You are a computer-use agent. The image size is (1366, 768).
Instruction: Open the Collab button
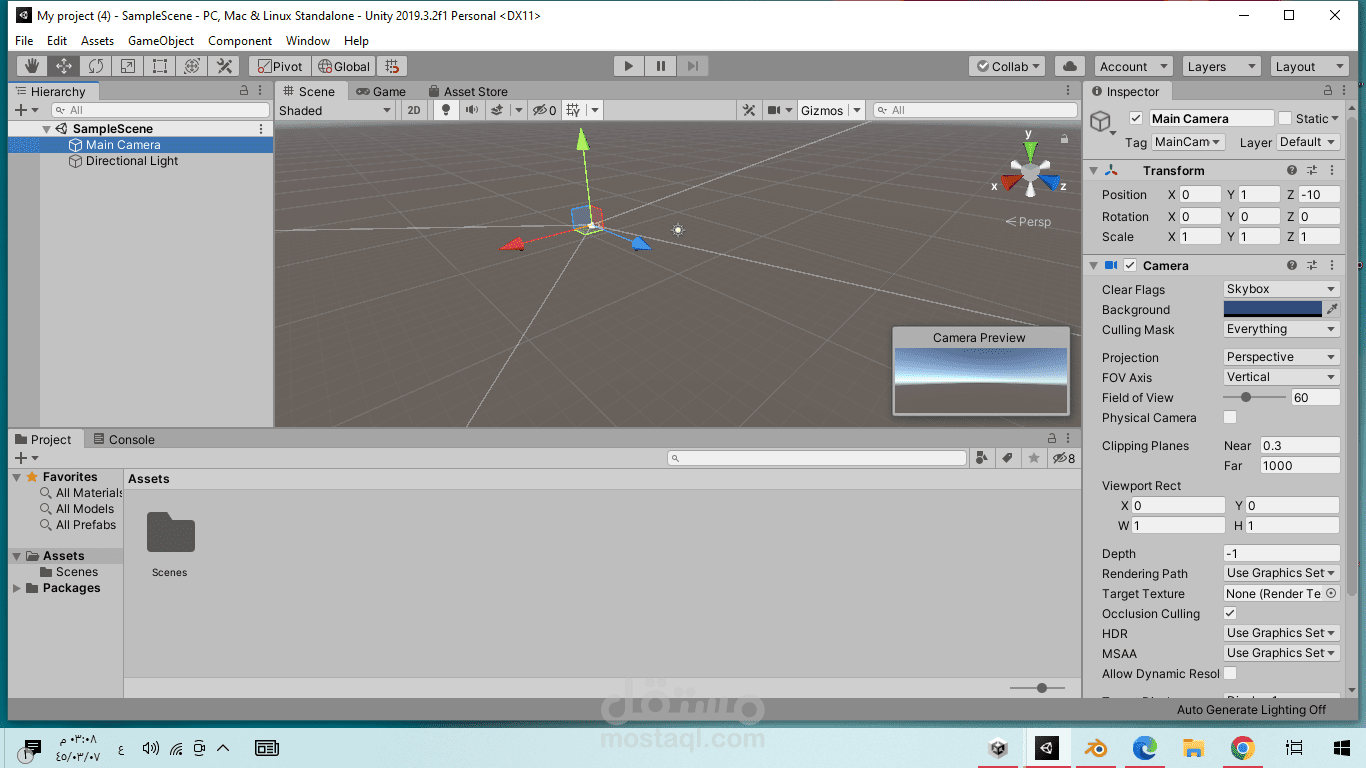tap(1006, 66)
